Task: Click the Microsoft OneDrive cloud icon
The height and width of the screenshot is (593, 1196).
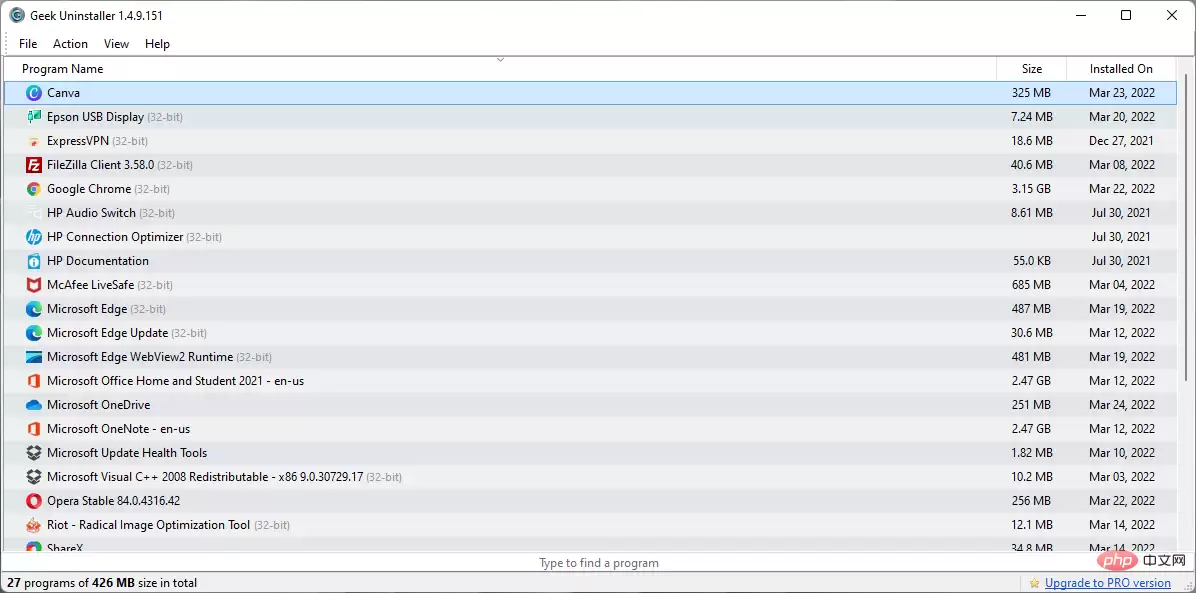Action: point(34,404)
